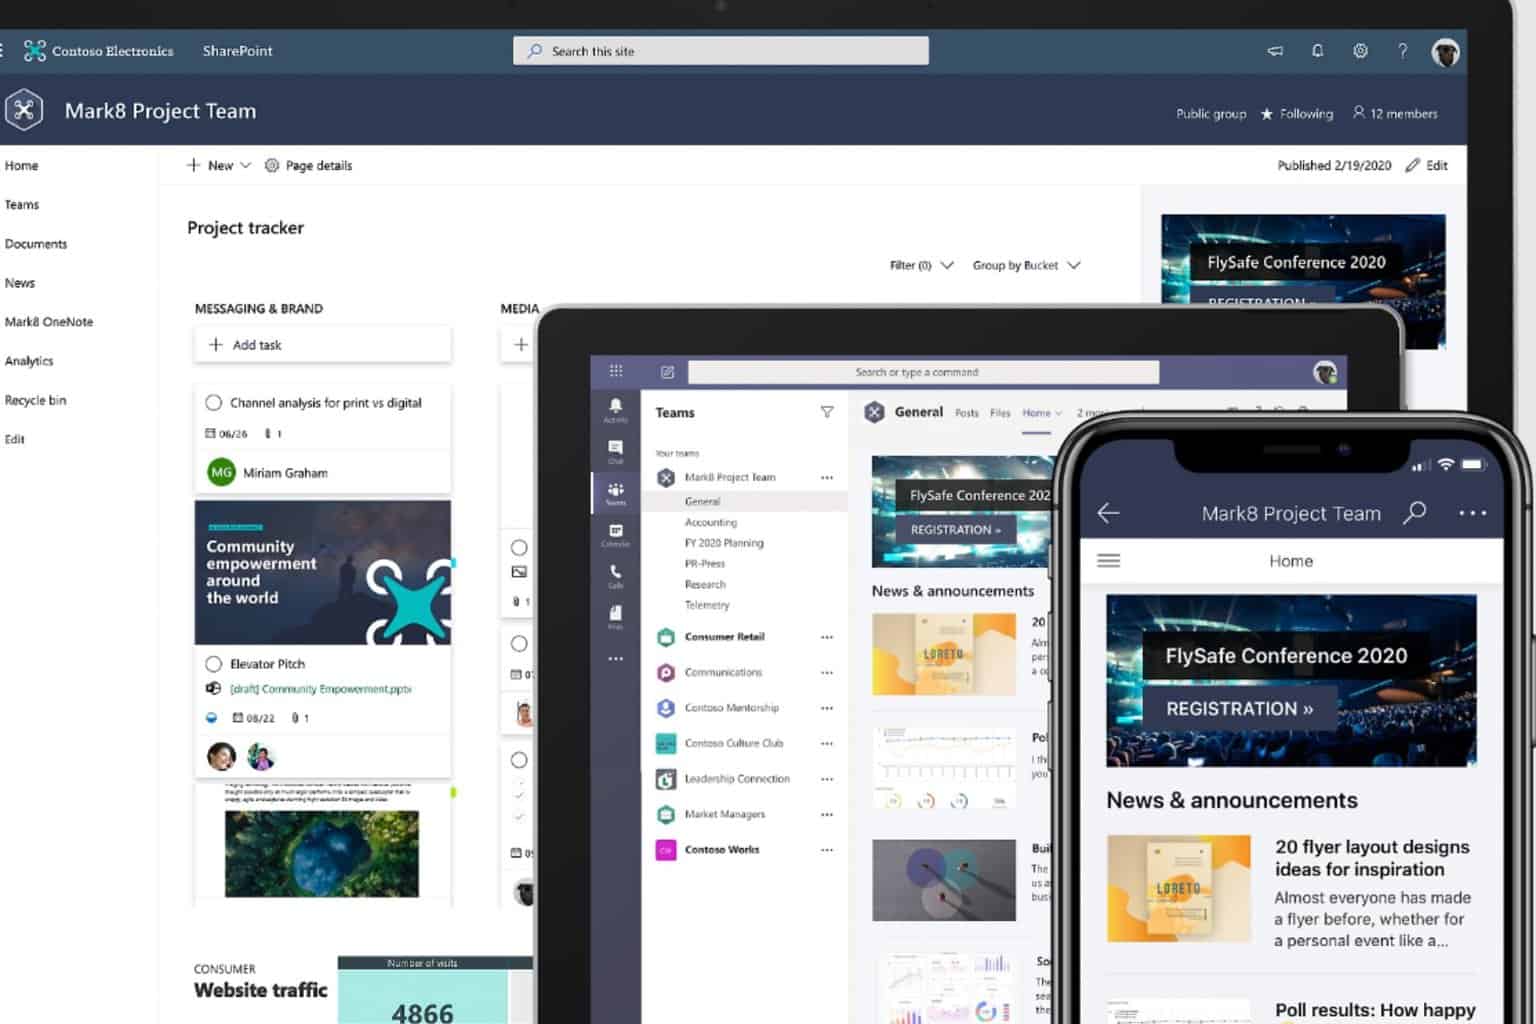Open the New dropdown in the command bar
Image resolution: width=1536 pixels, height=1024 pixels.
tap(218, 166)
